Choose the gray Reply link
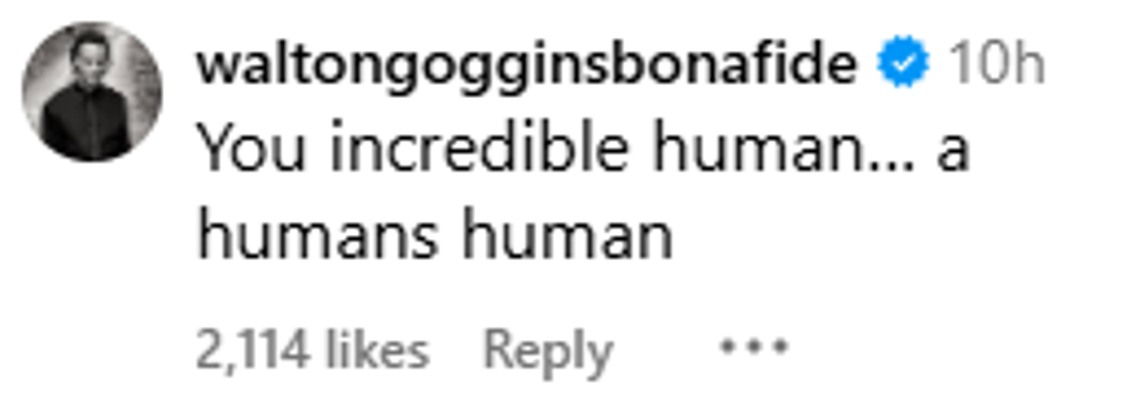Screen dimensions: 1140x403 [x=549, y=352]
